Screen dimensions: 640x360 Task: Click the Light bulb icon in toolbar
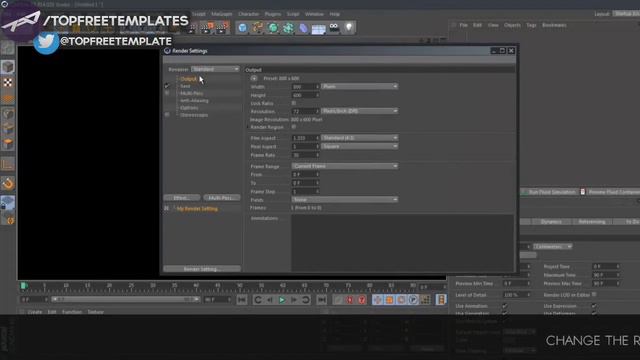coord(349,28)
